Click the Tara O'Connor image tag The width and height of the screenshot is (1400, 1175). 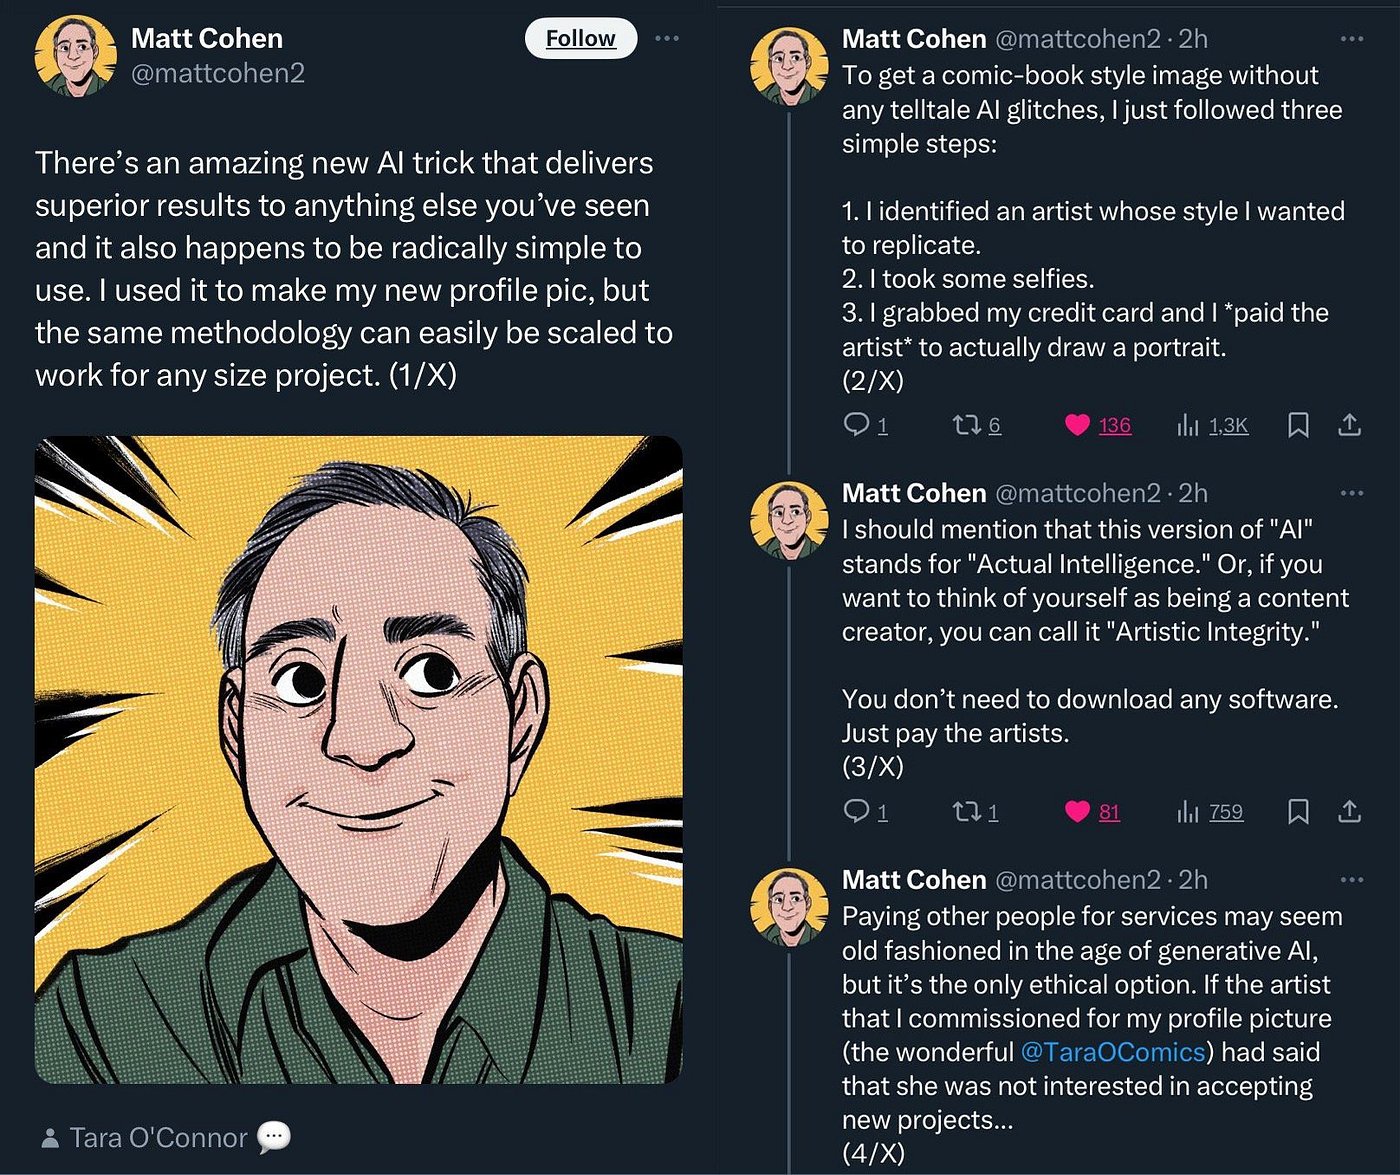click(158, 1137)
